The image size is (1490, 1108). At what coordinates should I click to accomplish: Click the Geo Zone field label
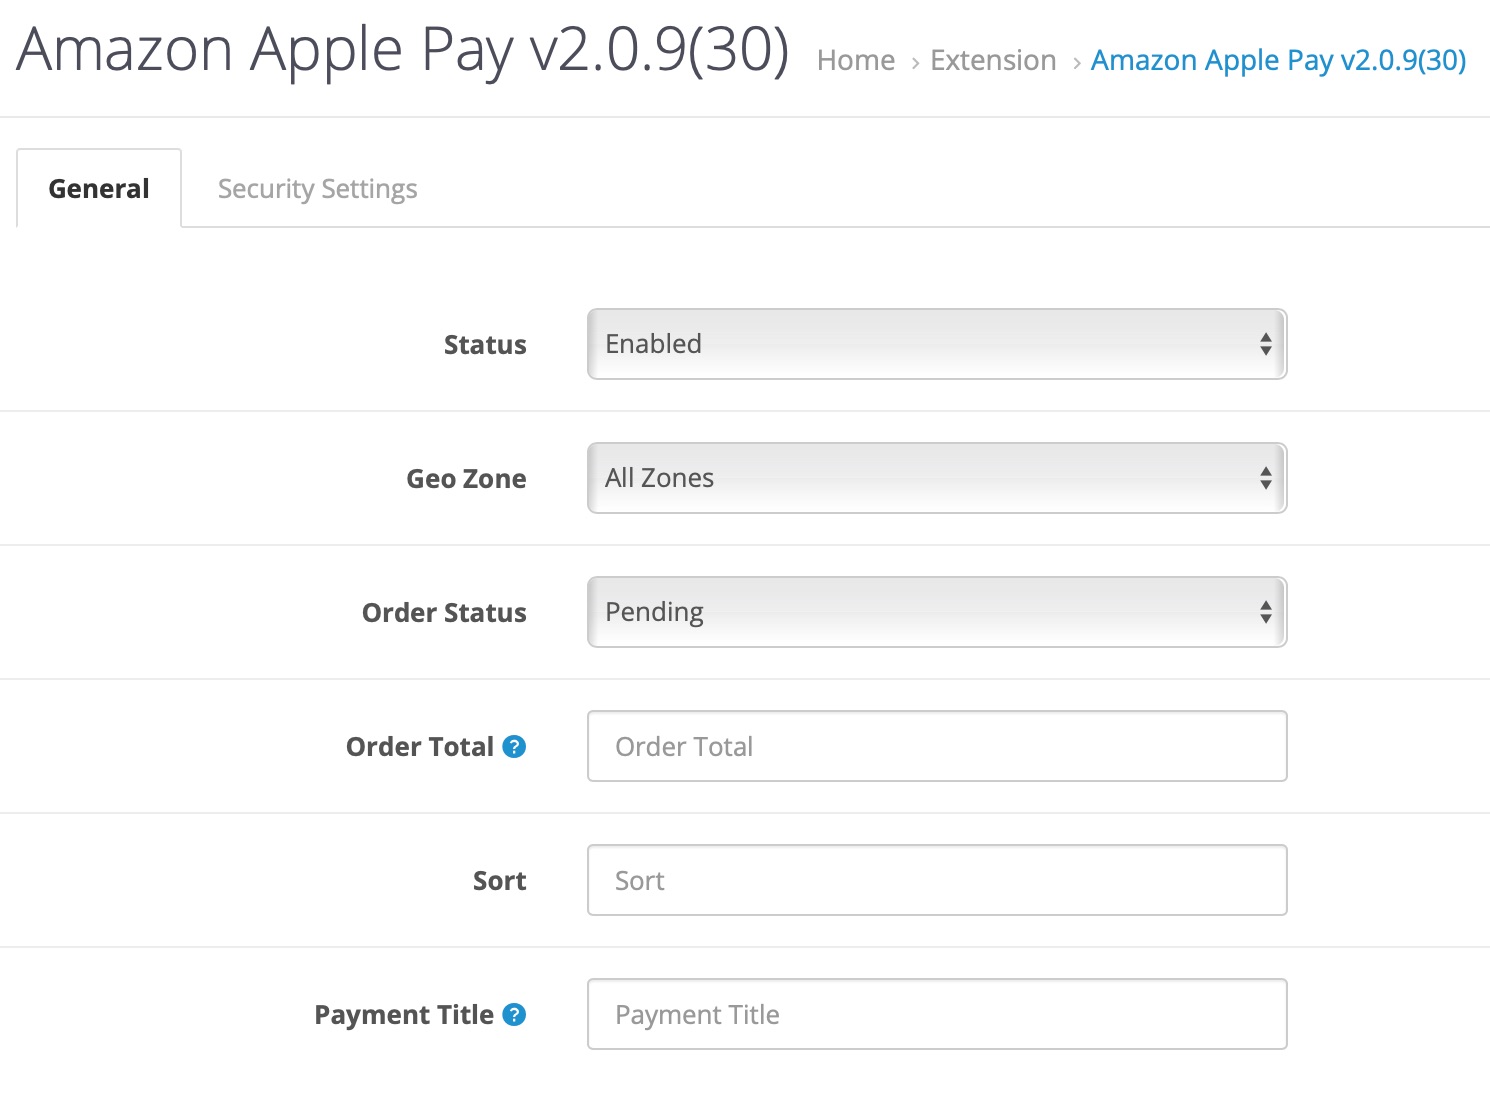click(466, 479)
